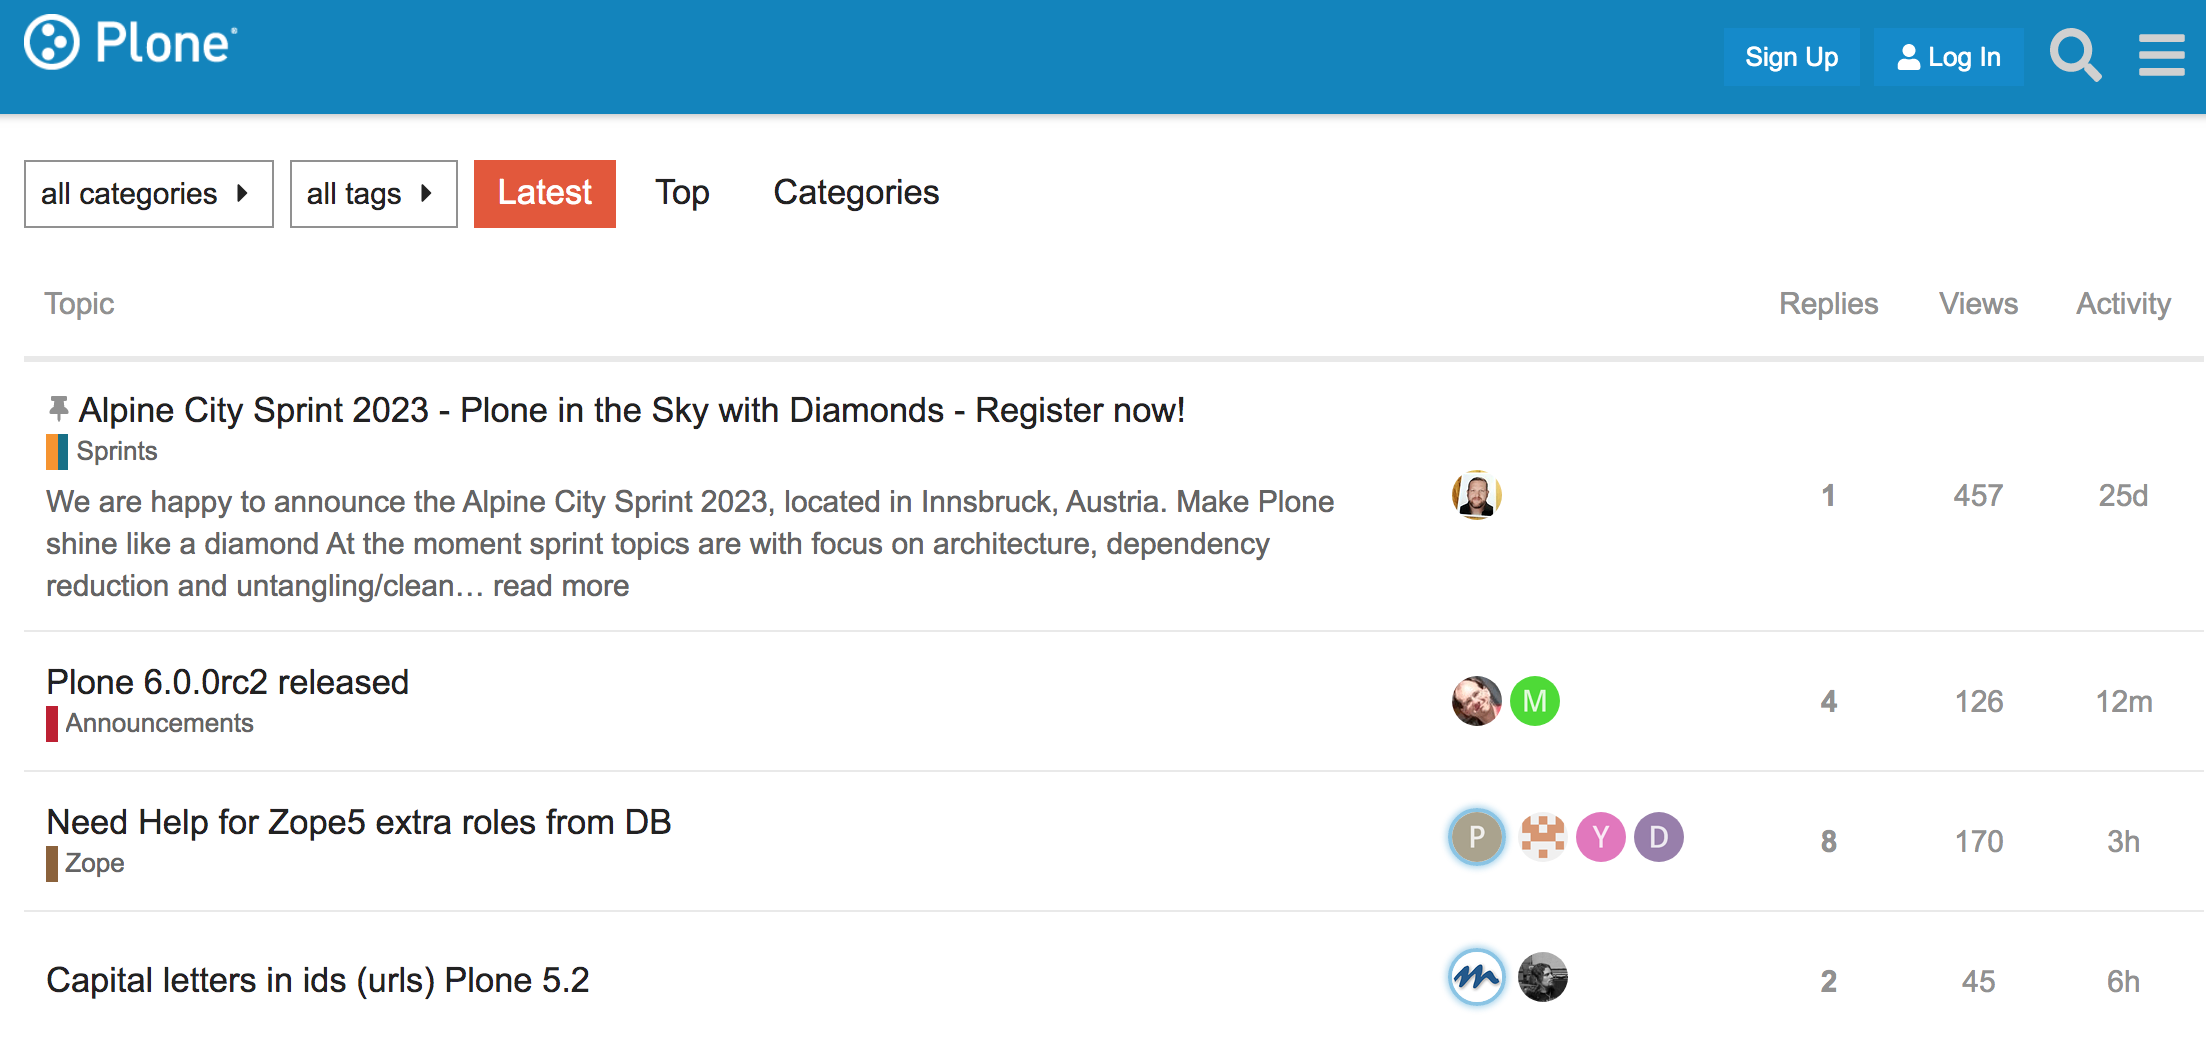The width and height of the screenshot is (2206, 1048).
Task: Open the Sprints category badge
Action: tap(102, 452)
